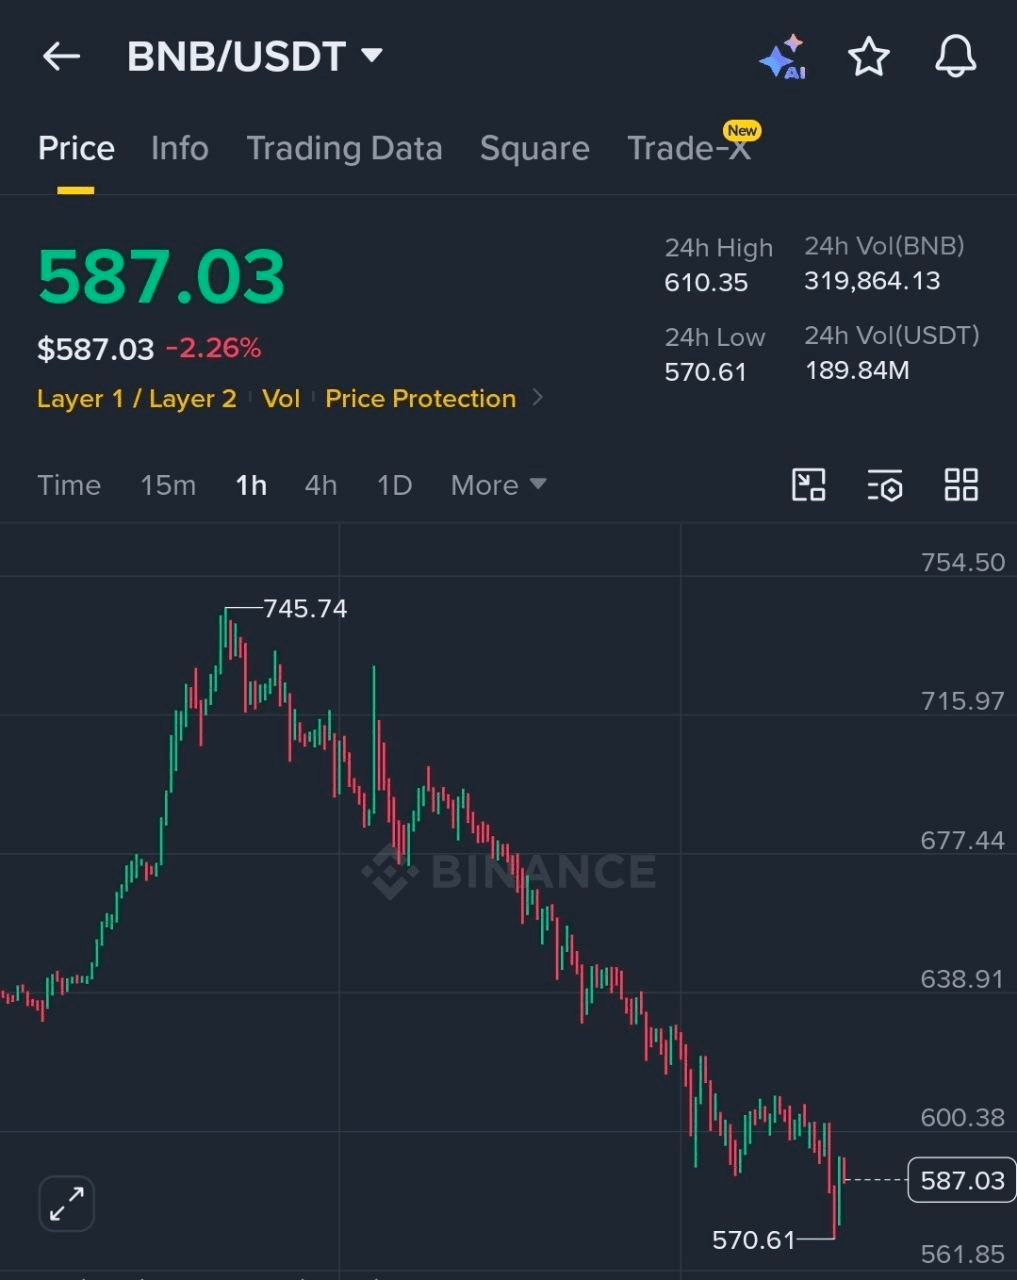Select the 1h chart interval
Viewport: 1017px width, 1280px height.
click(251, 485)
